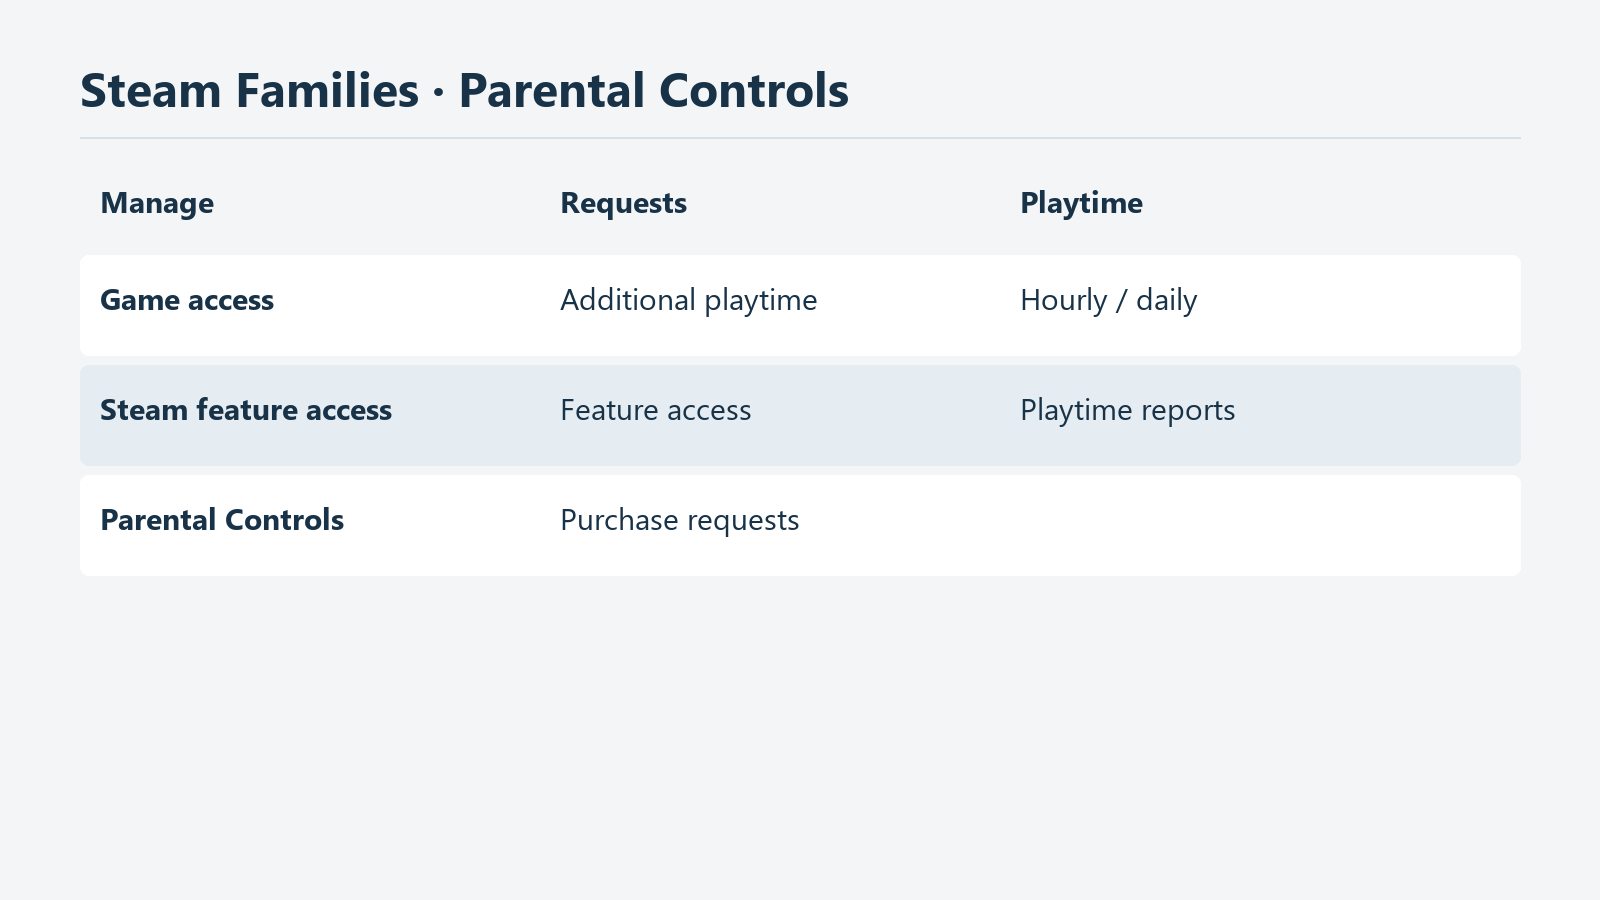The width and height of the screenshot is (1600, 900).
Task: Click the Steam Families · Parental Controls title
Action: (464, 91)
